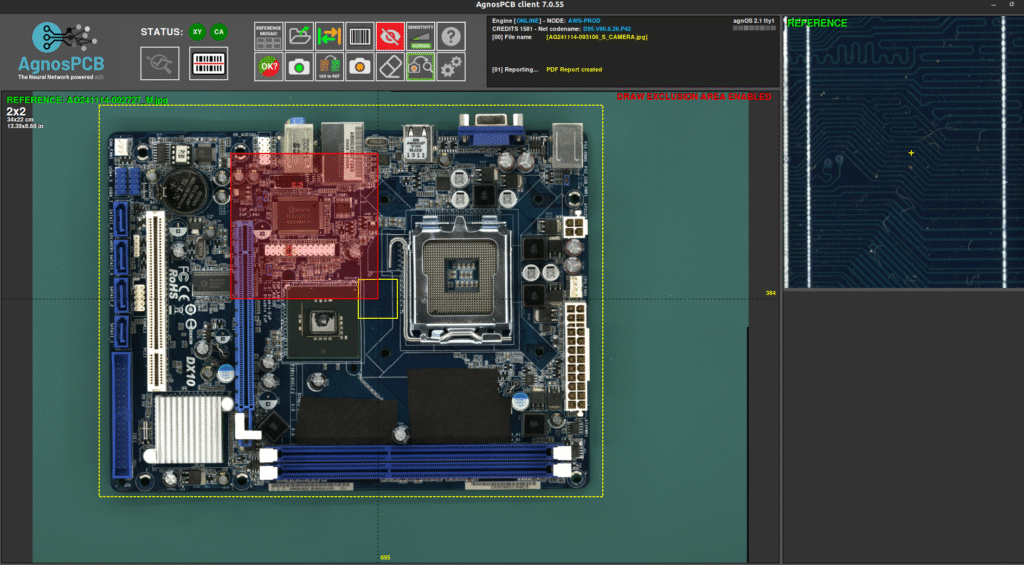The height and width of the screenshot is (565, 1024).
Task: Click the green and red OK? icon
Action: 269,67
